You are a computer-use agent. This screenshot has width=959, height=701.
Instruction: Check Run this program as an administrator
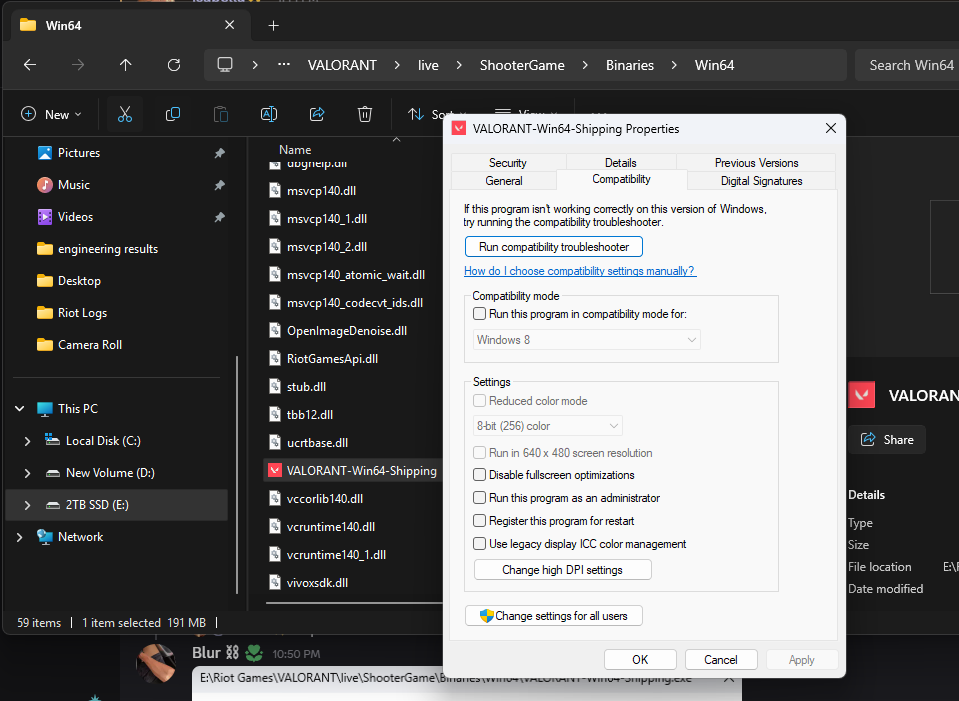(480, 498)
